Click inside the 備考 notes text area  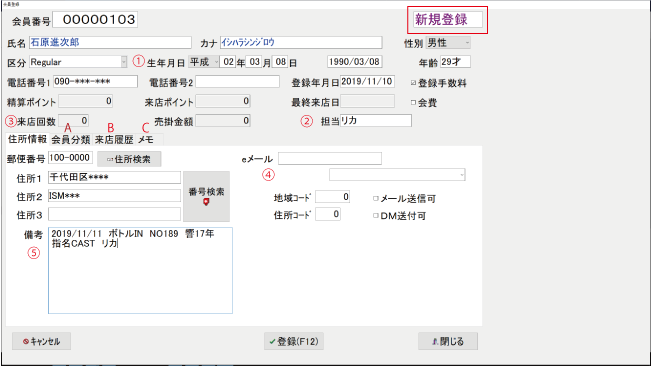(x=140, y=271)
